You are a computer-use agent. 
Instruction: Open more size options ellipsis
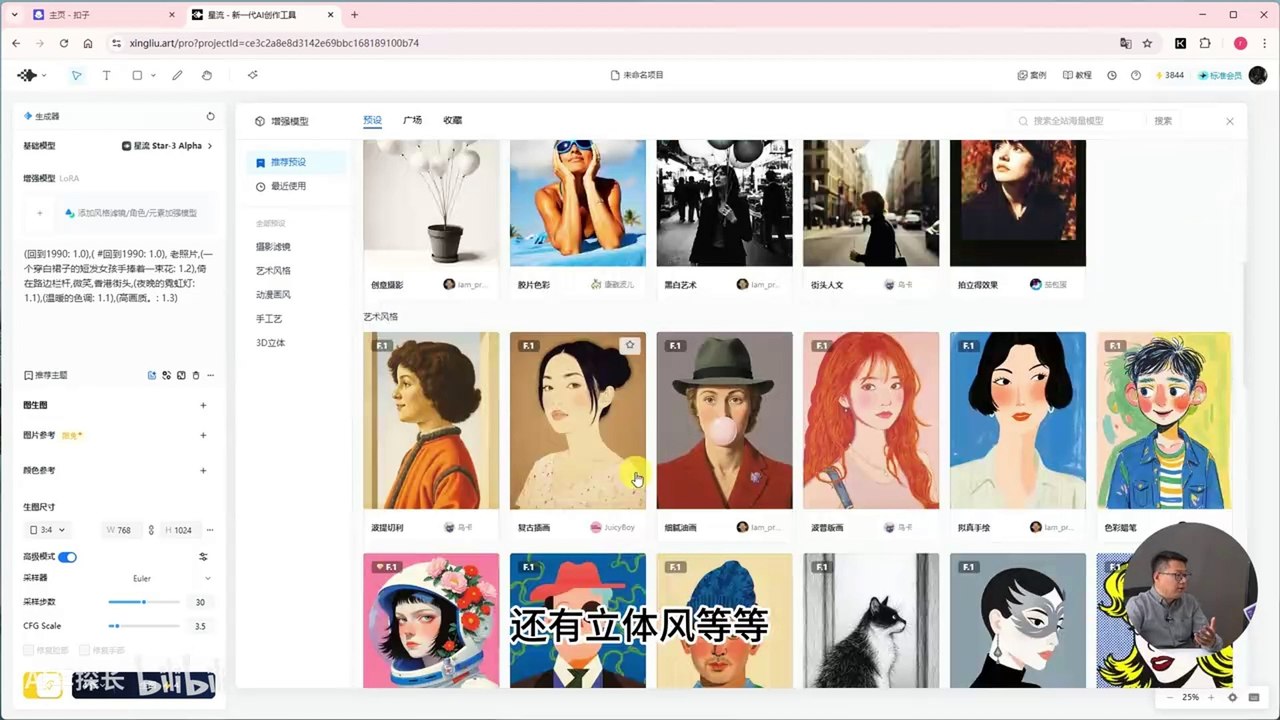coord(210,530)
